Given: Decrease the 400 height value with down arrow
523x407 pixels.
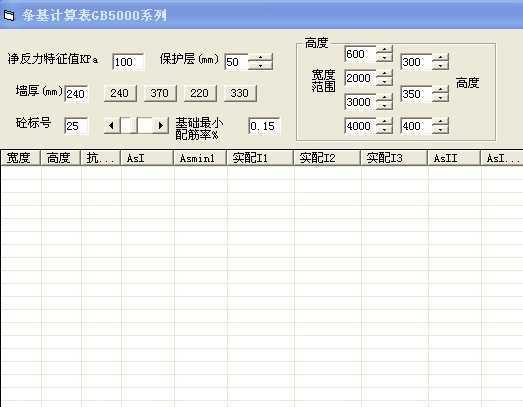Looking at the screenshot, I should click(x=441, y=130).
